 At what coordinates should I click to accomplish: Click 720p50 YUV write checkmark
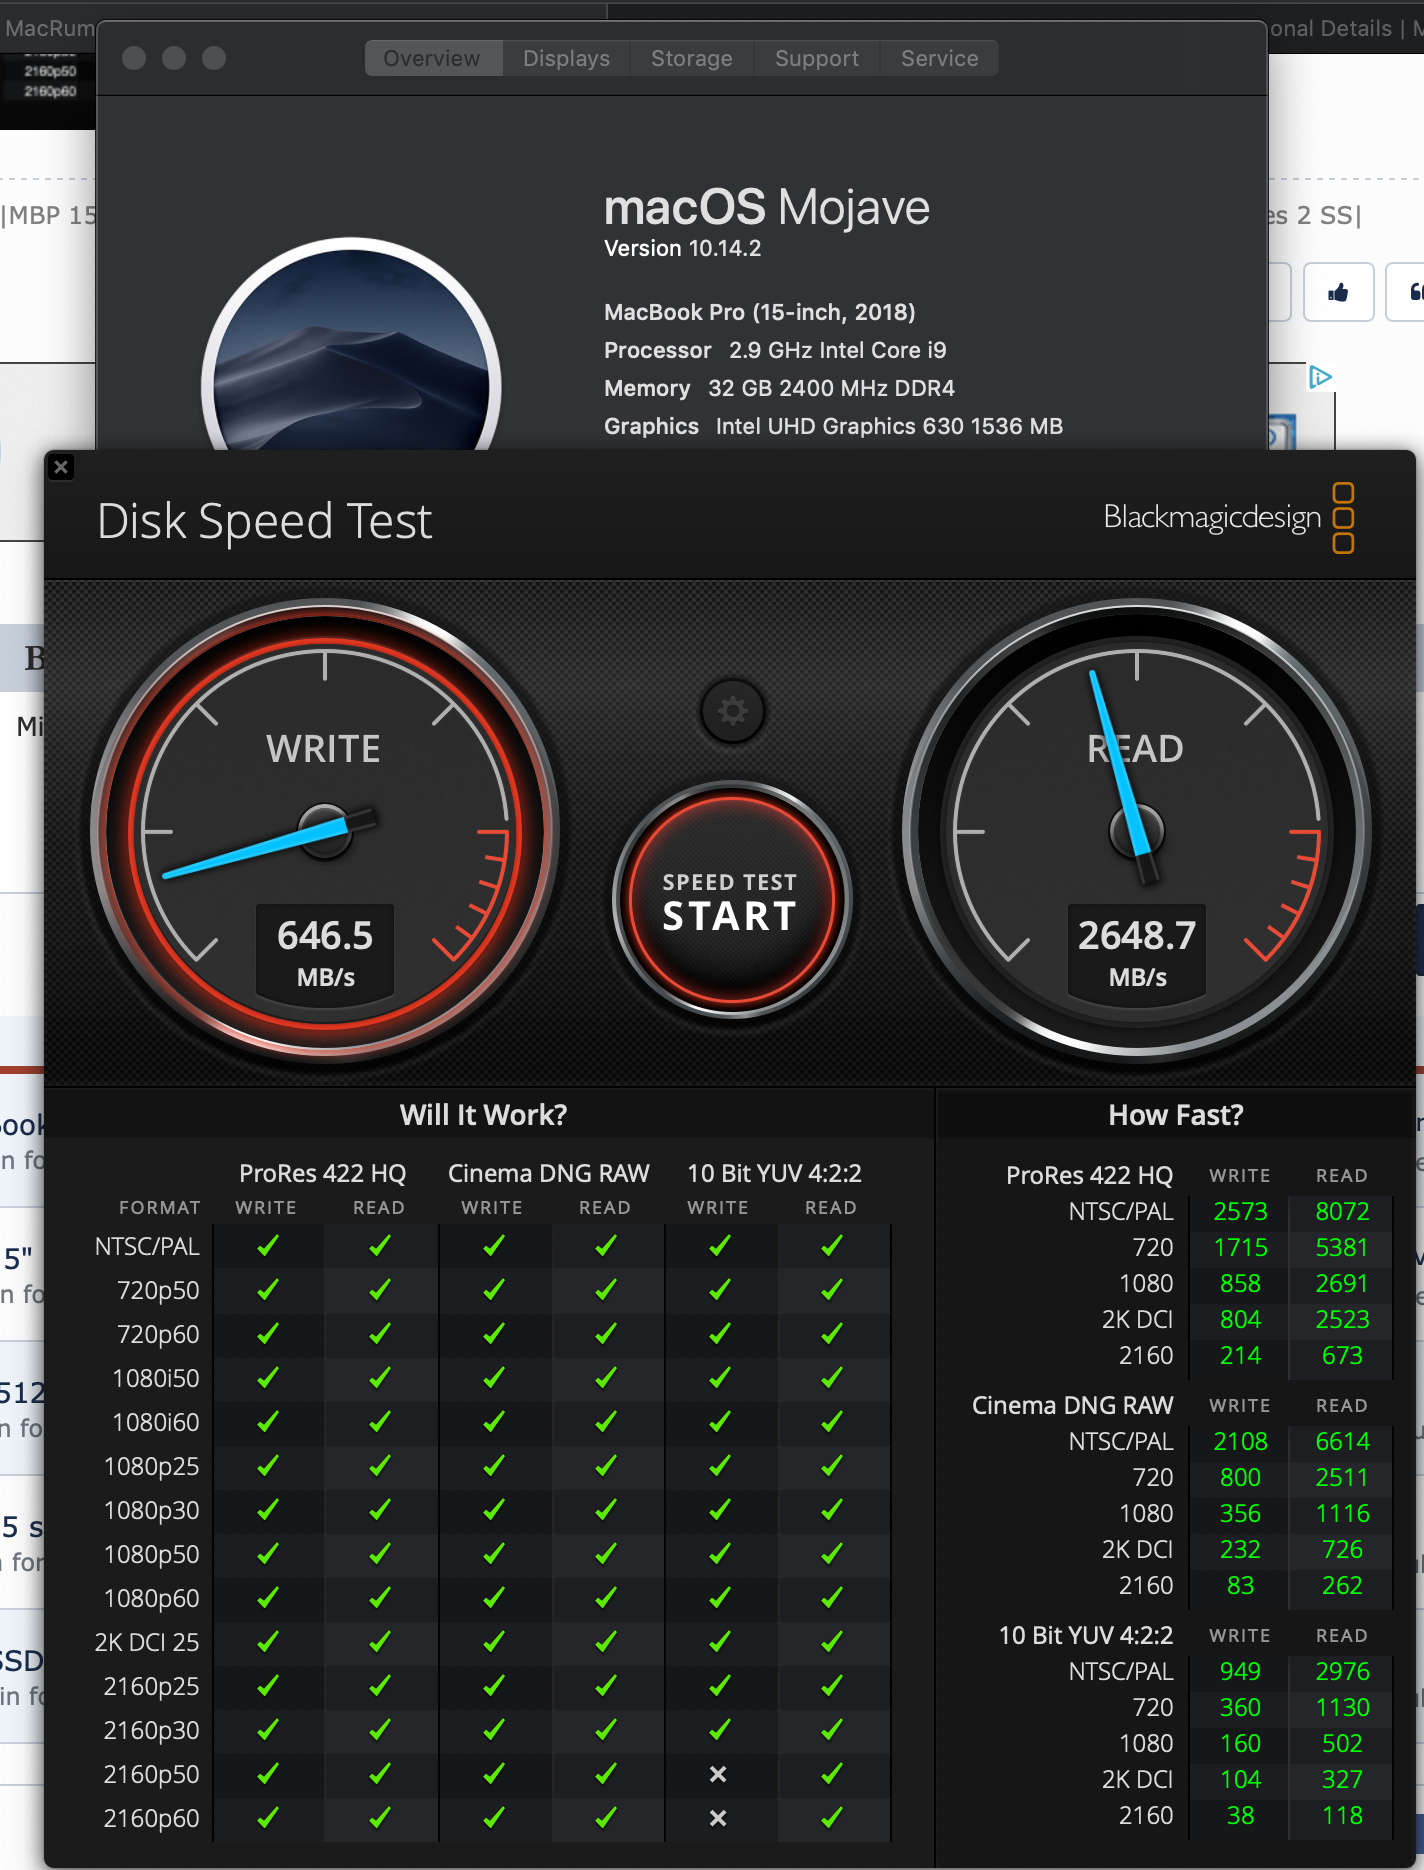[x=719, y=1290]
